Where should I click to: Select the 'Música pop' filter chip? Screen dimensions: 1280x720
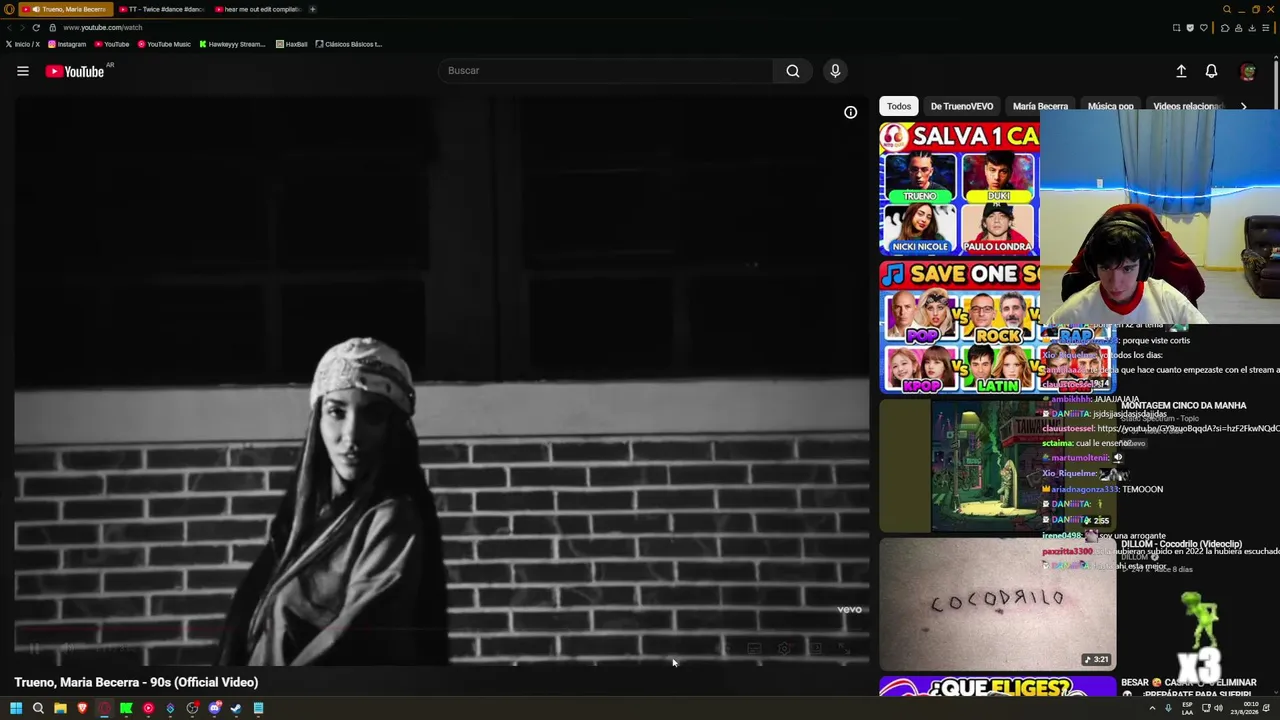(1110, 106)
